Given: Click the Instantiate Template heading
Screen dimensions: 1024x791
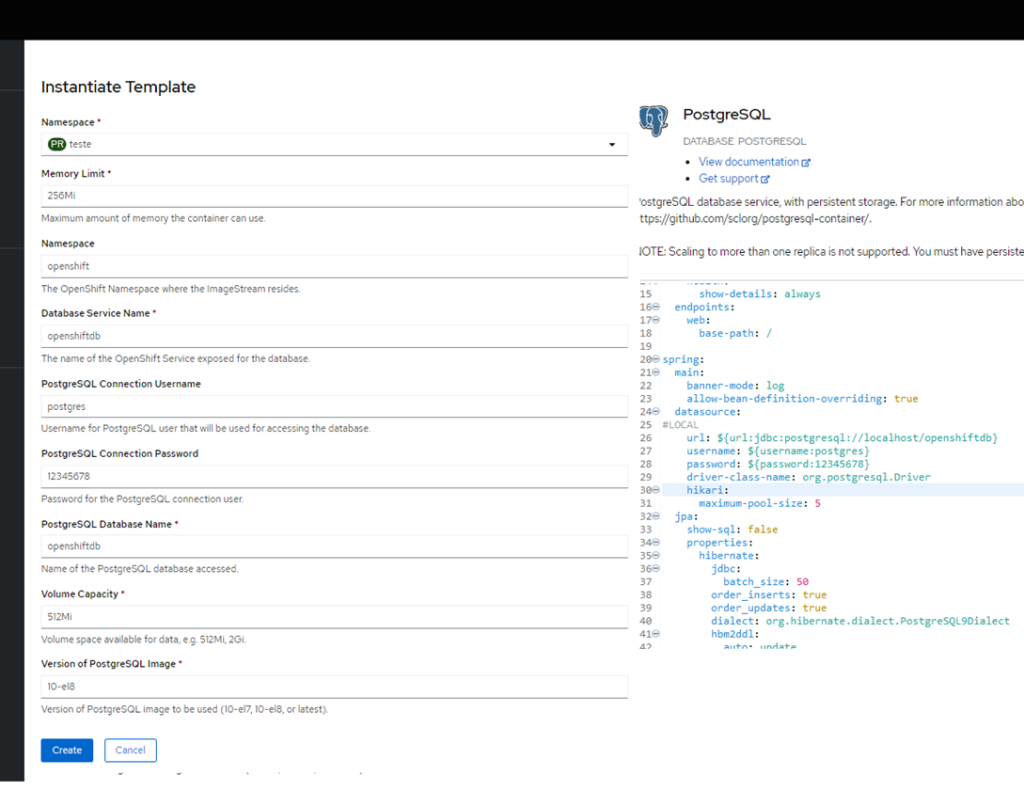Looking at the screenshot, I should pos(118,87).
